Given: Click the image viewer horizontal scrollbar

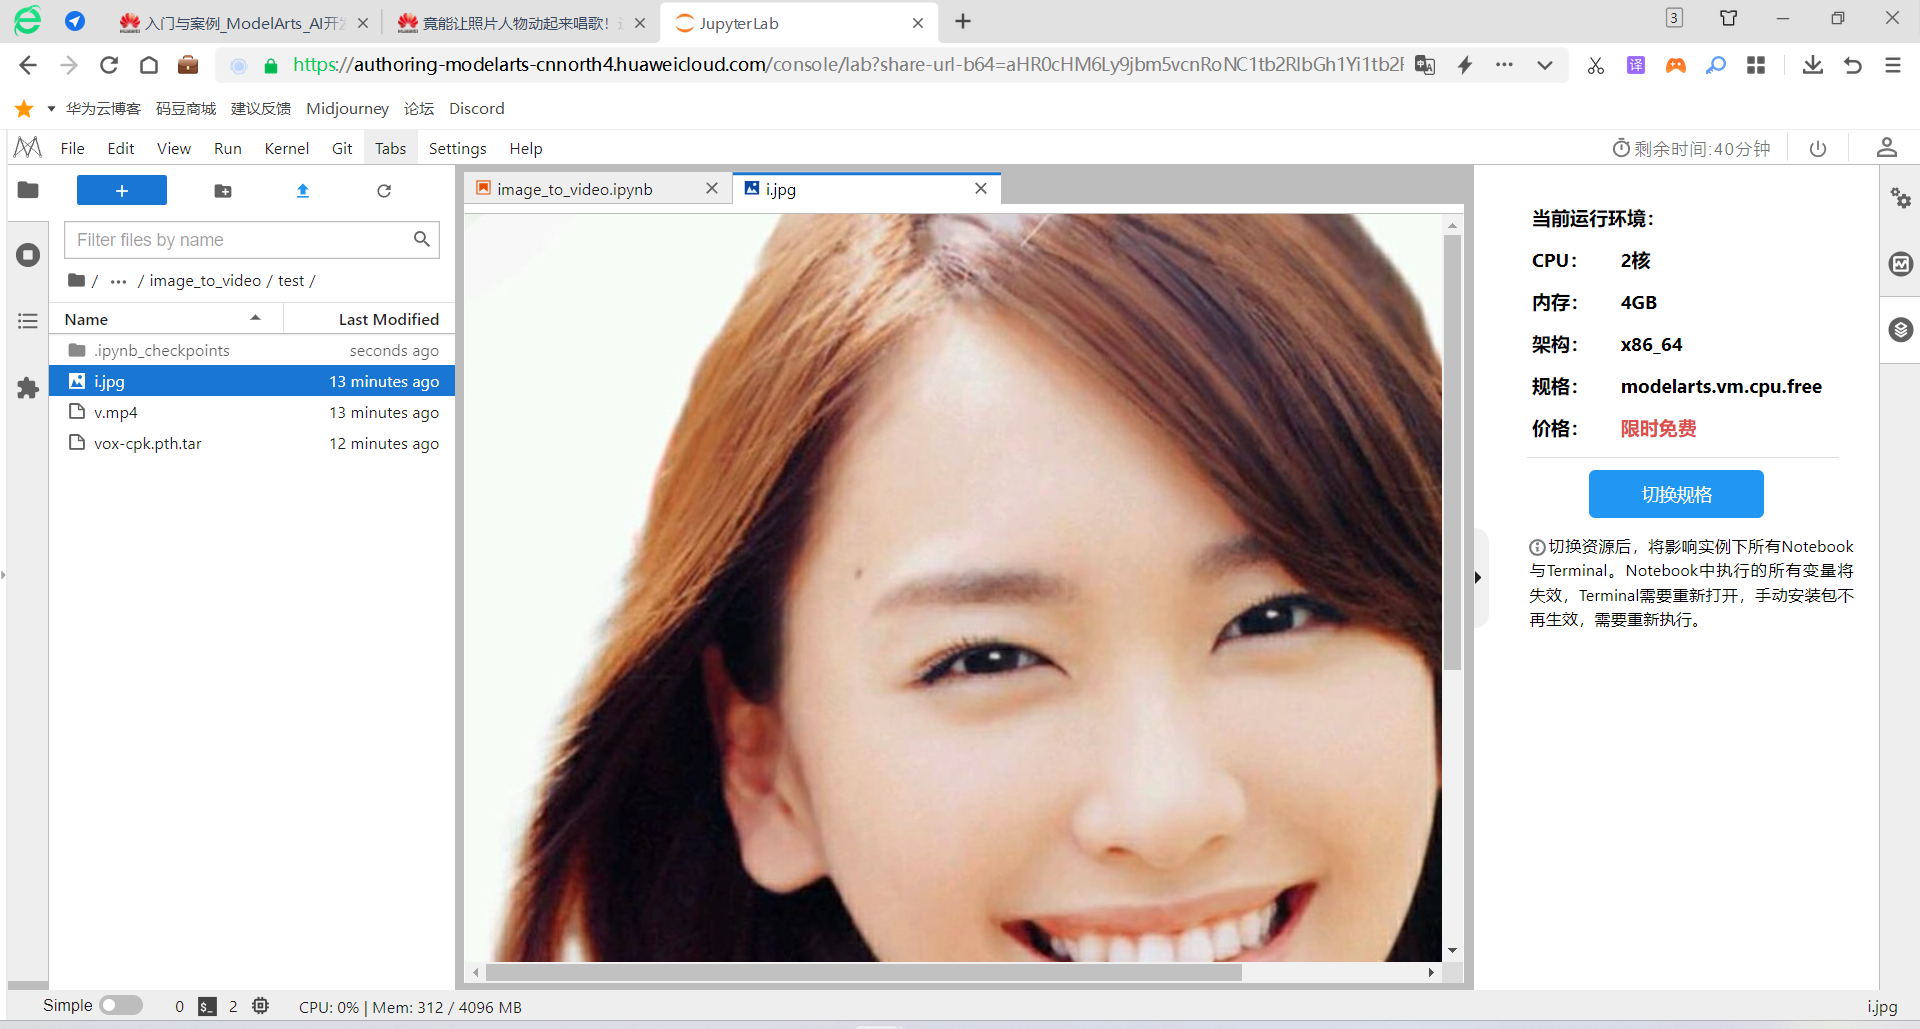Looking at the screenshot, I should click(x=863, y=972).
